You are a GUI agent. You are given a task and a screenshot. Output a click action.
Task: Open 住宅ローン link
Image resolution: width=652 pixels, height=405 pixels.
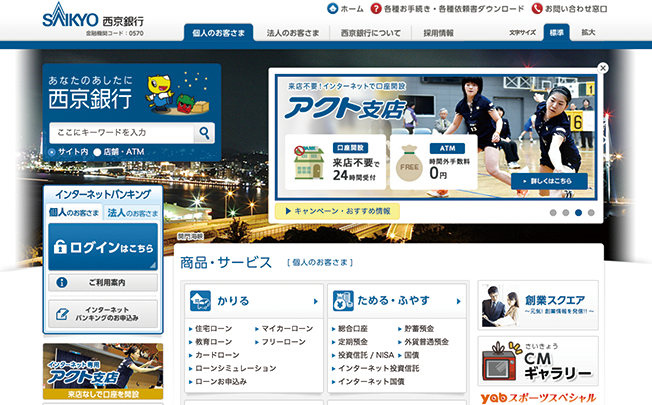pos(213,328)
